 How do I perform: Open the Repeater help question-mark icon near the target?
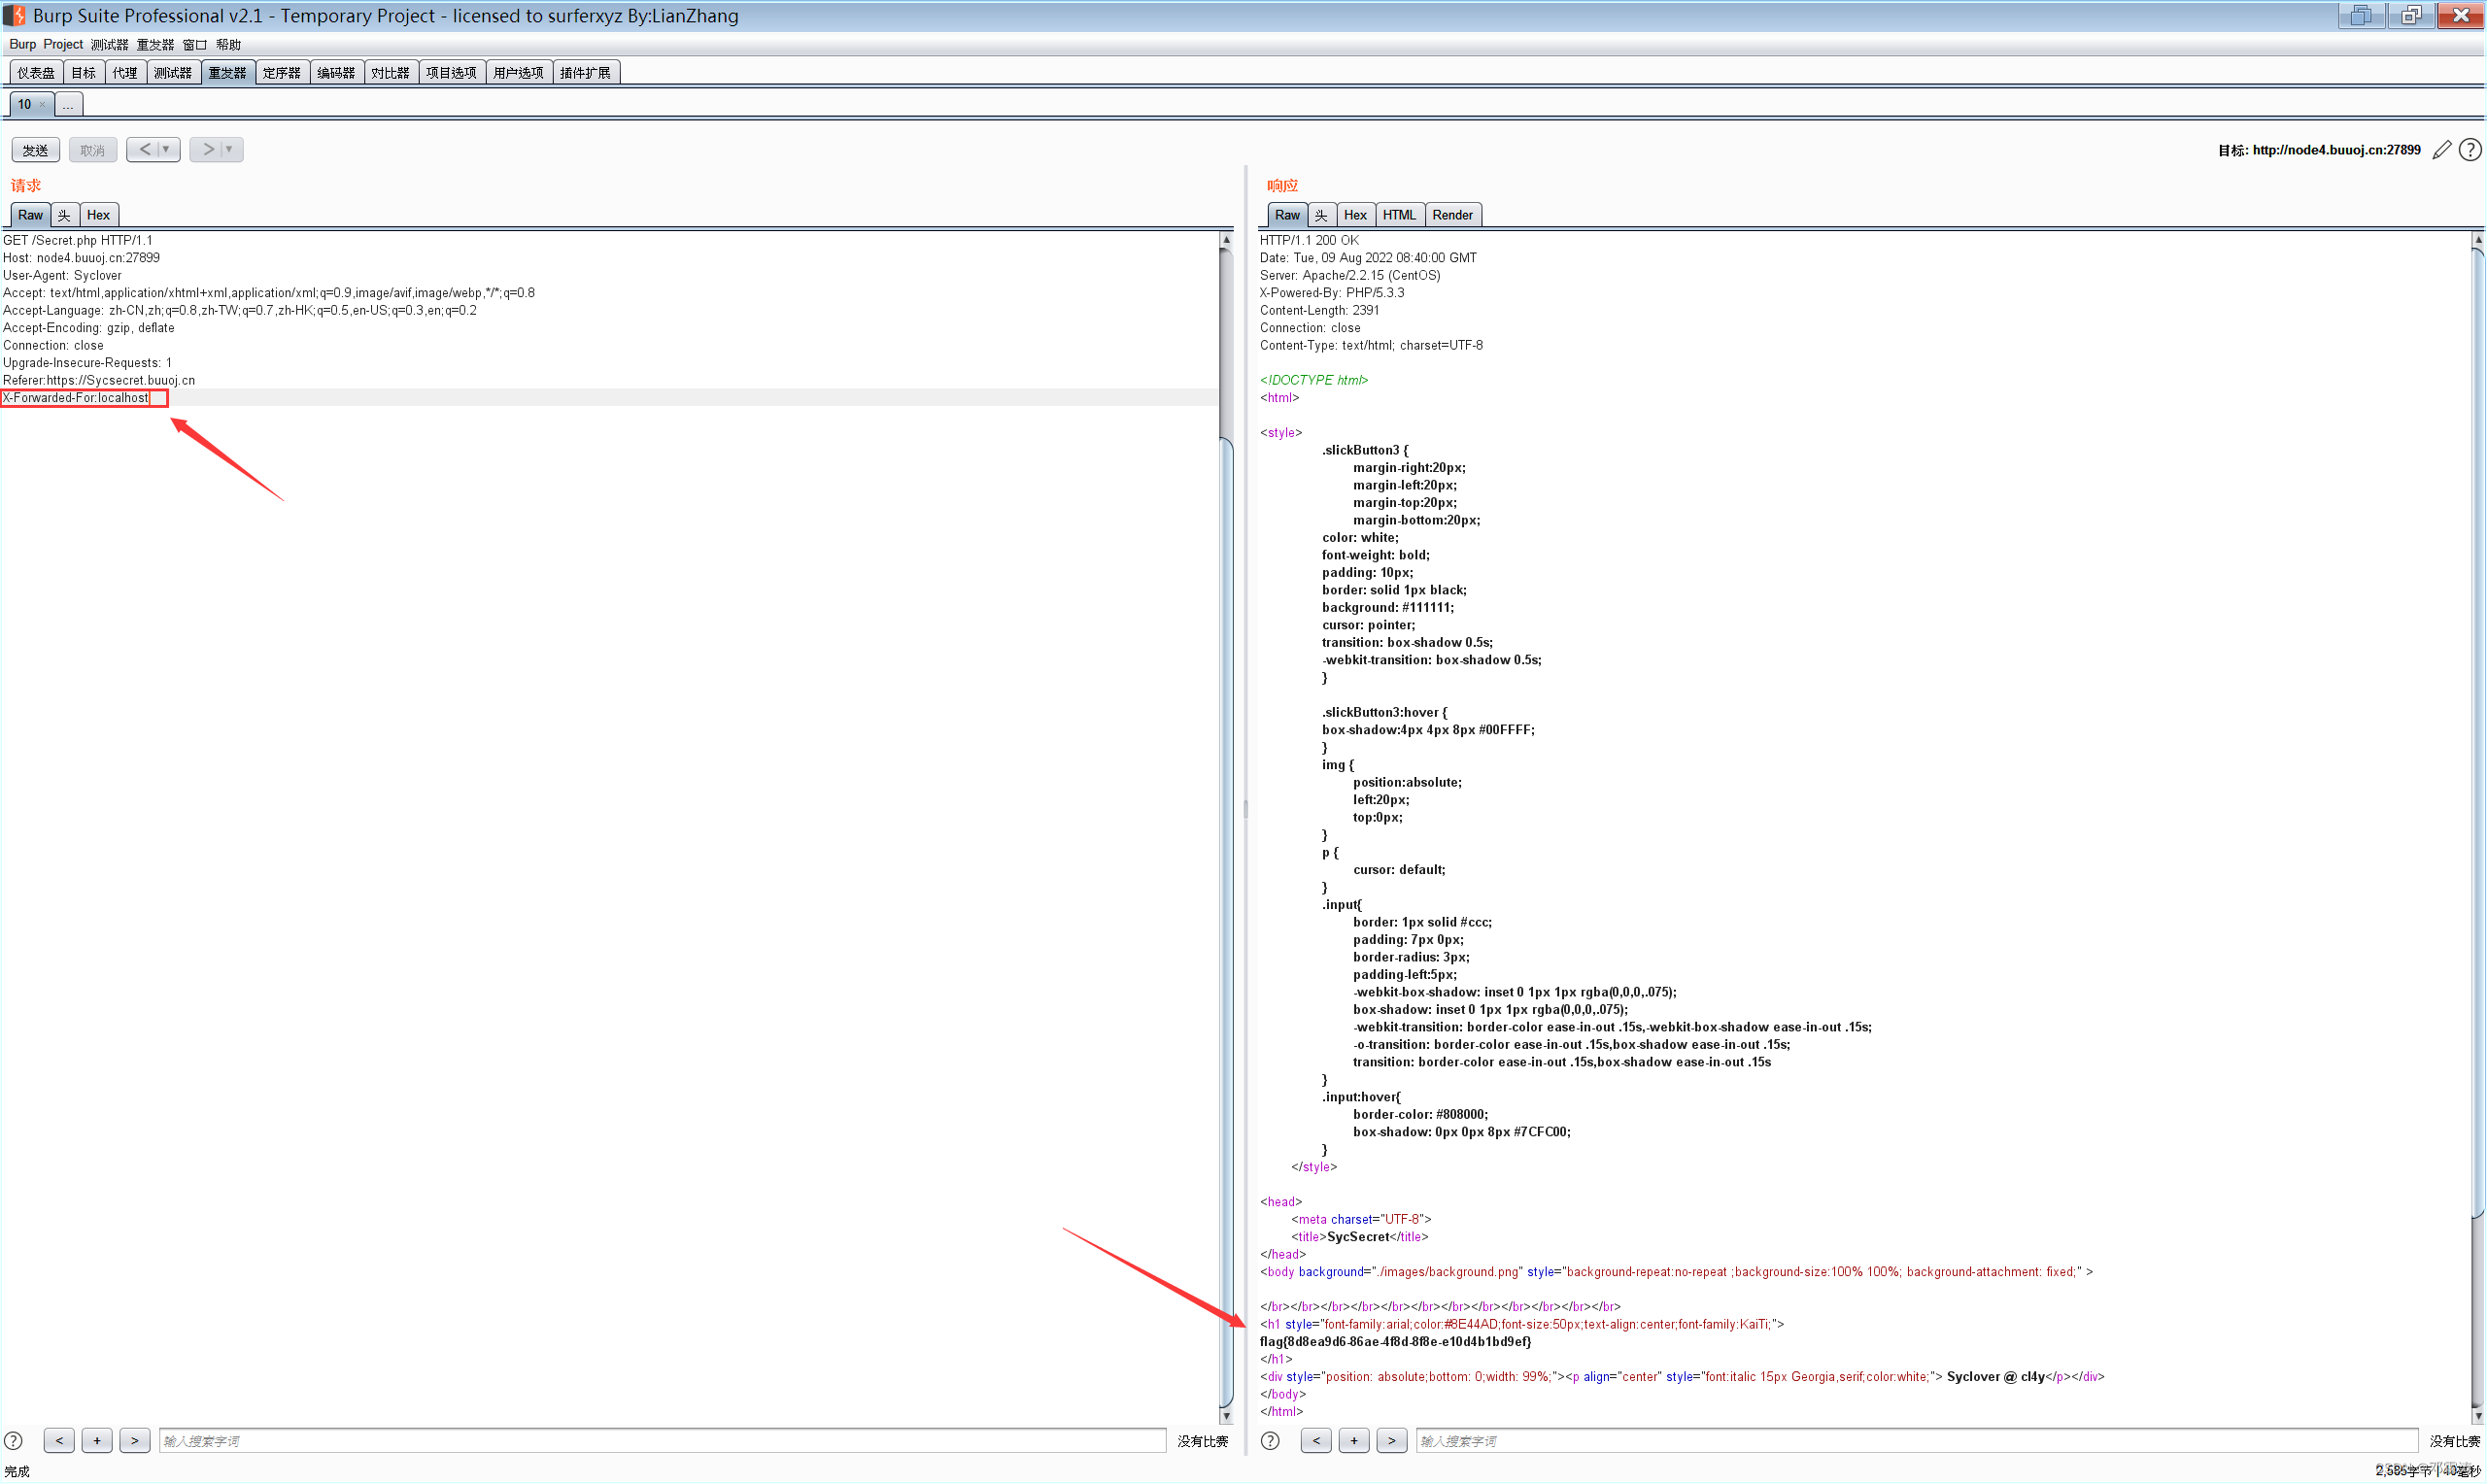coord(2470,149)
